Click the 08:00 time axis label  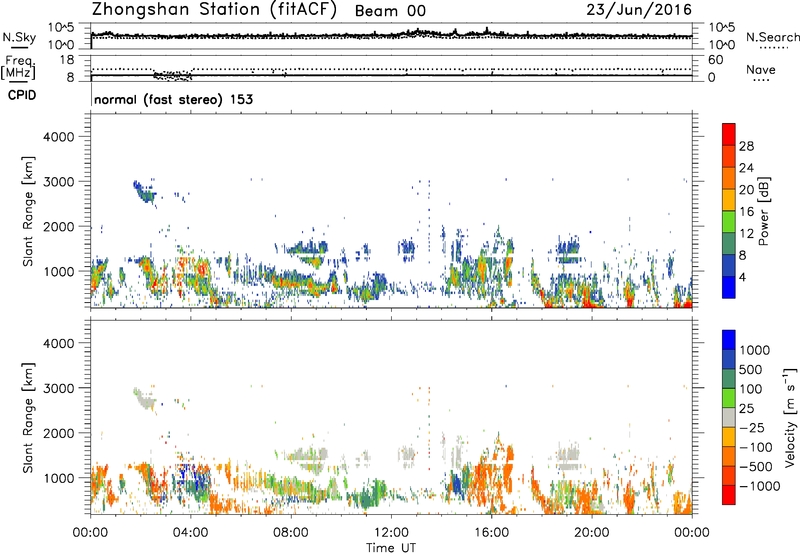pos(291,533)
